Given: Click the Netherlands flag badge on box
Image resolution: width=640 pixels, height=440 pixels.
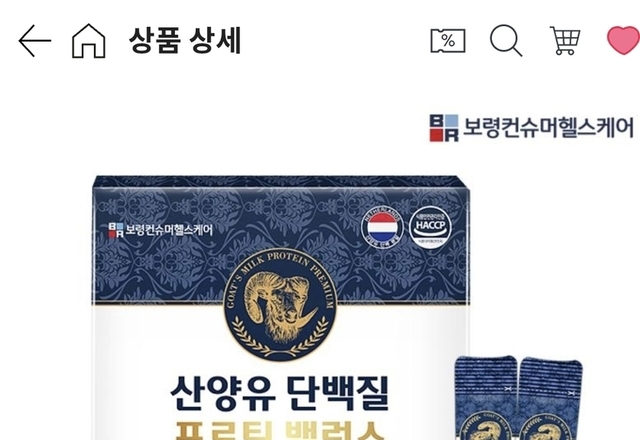Looking at the screenshot, I should tap(382, 227).
